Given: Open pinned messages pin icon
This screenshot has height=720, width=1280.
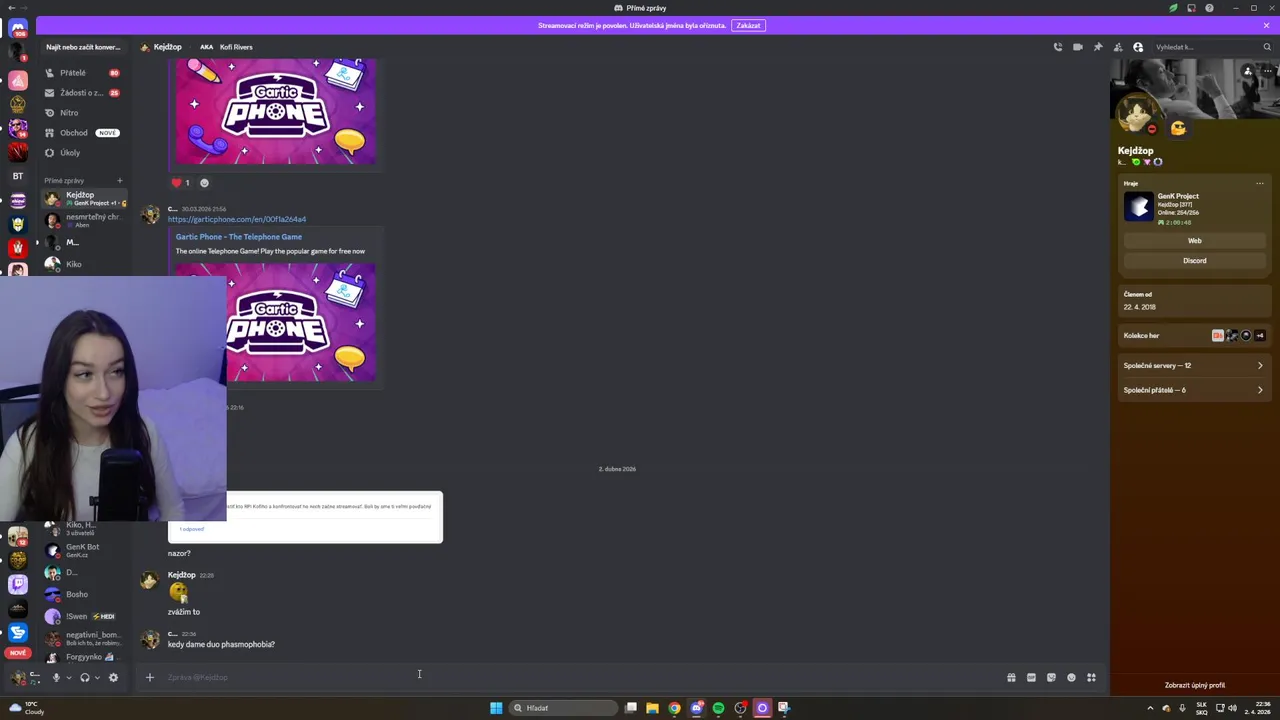Looking at the screenshot, I should click(x=1098, y=47).
